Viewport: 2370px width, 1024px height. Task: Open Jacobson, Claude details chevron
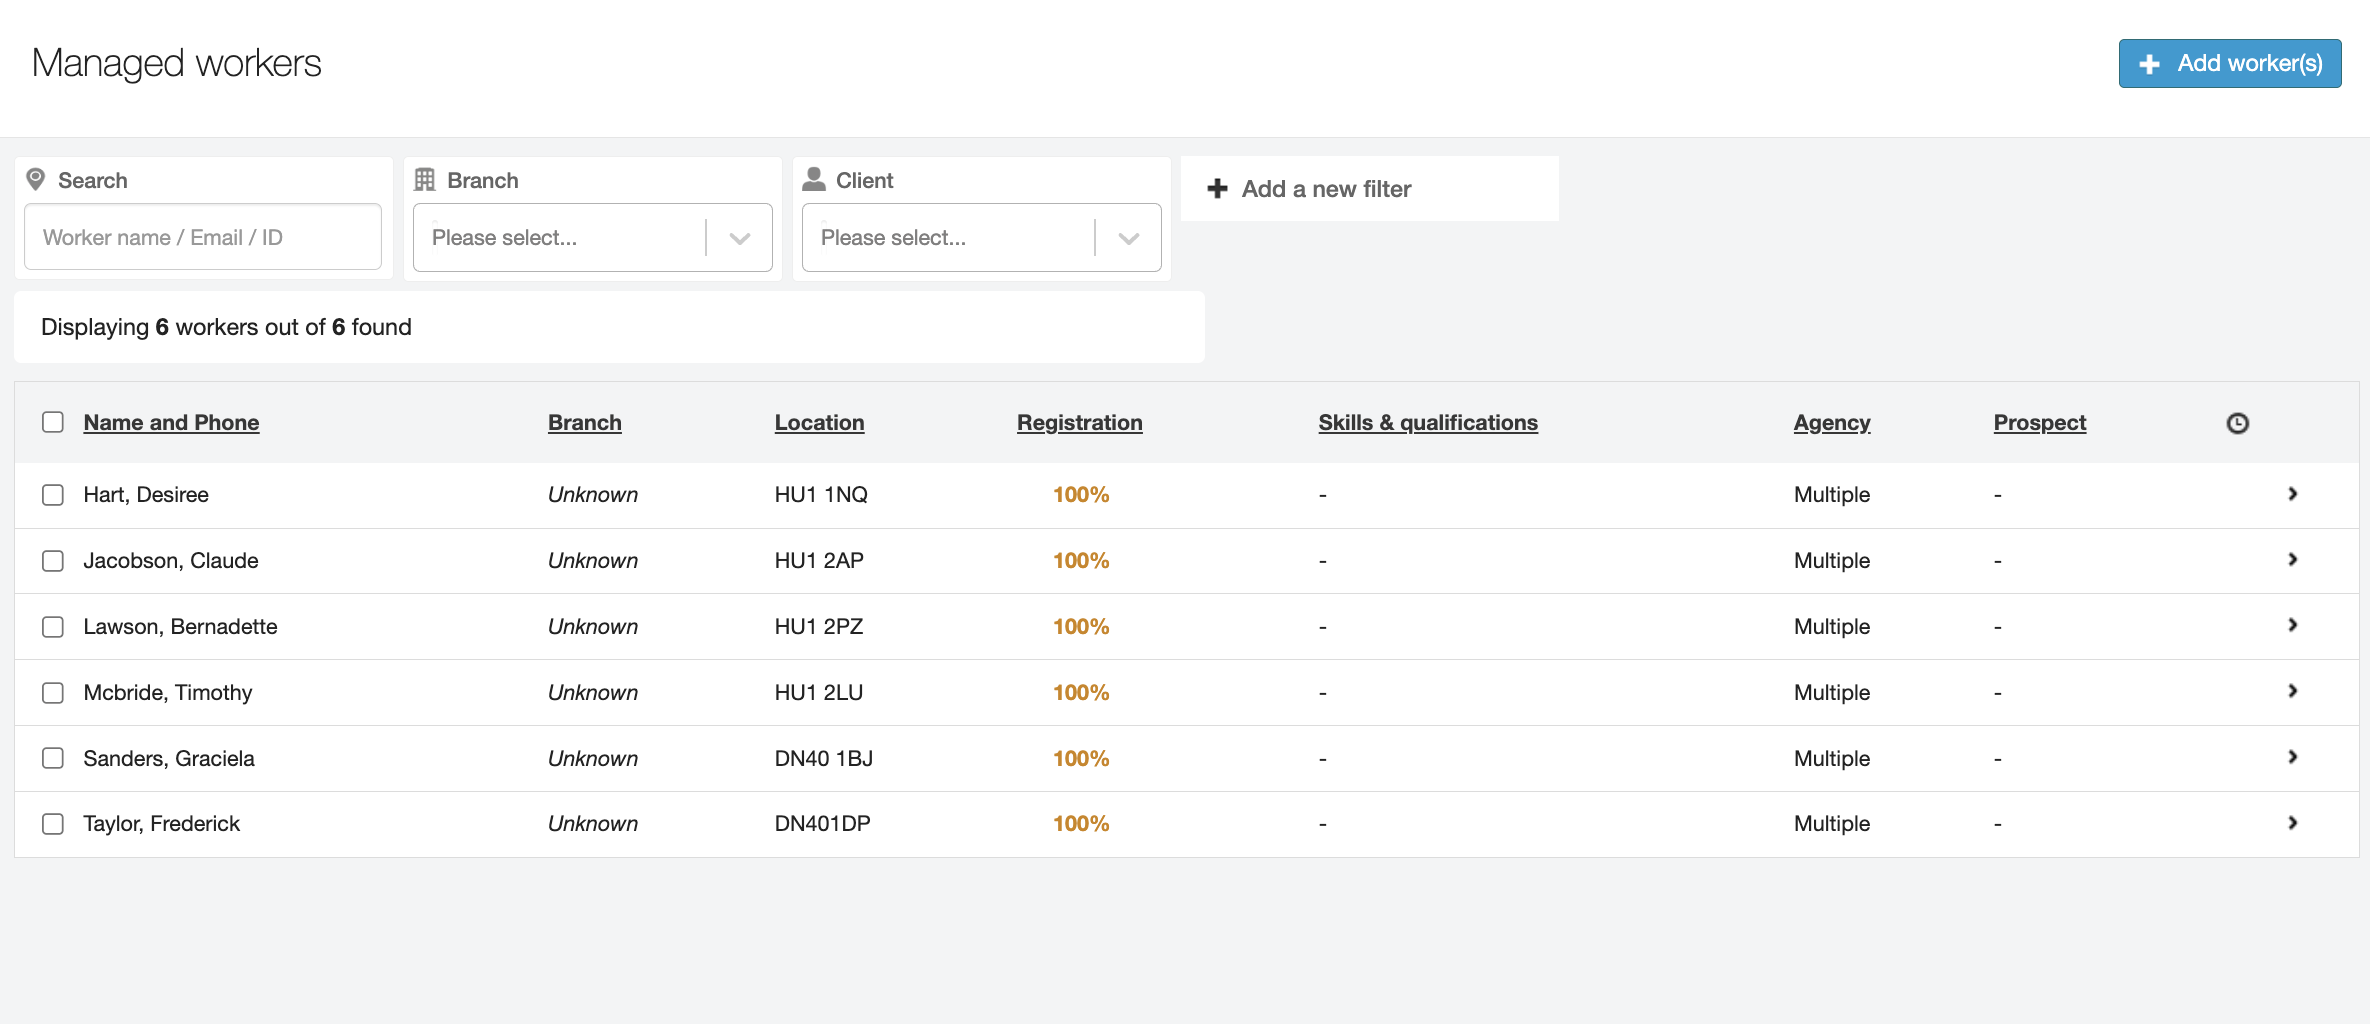pos(2292,560)
